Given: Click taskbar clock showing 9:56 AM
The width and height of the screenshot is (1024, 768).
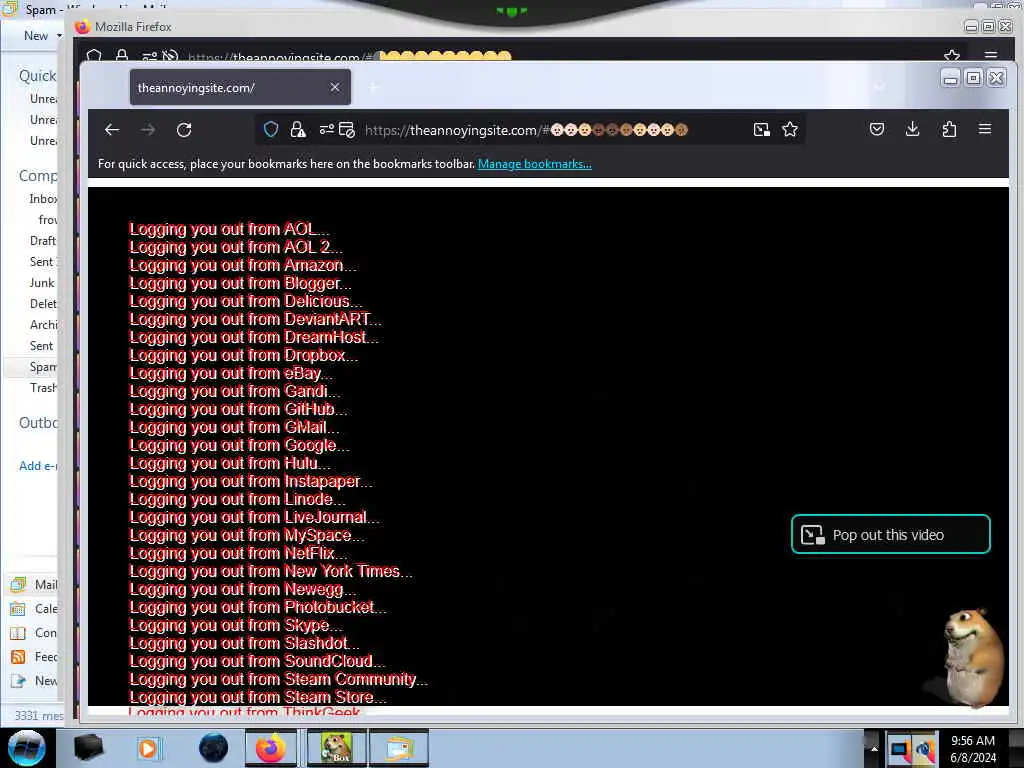Looking at the screenshot, I should (x=974, y=748).
